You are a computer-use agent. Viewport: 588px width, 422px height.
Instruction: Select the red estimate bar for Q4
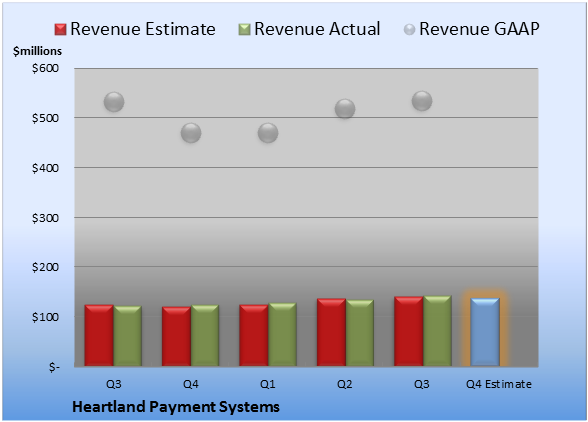point(176,336)
